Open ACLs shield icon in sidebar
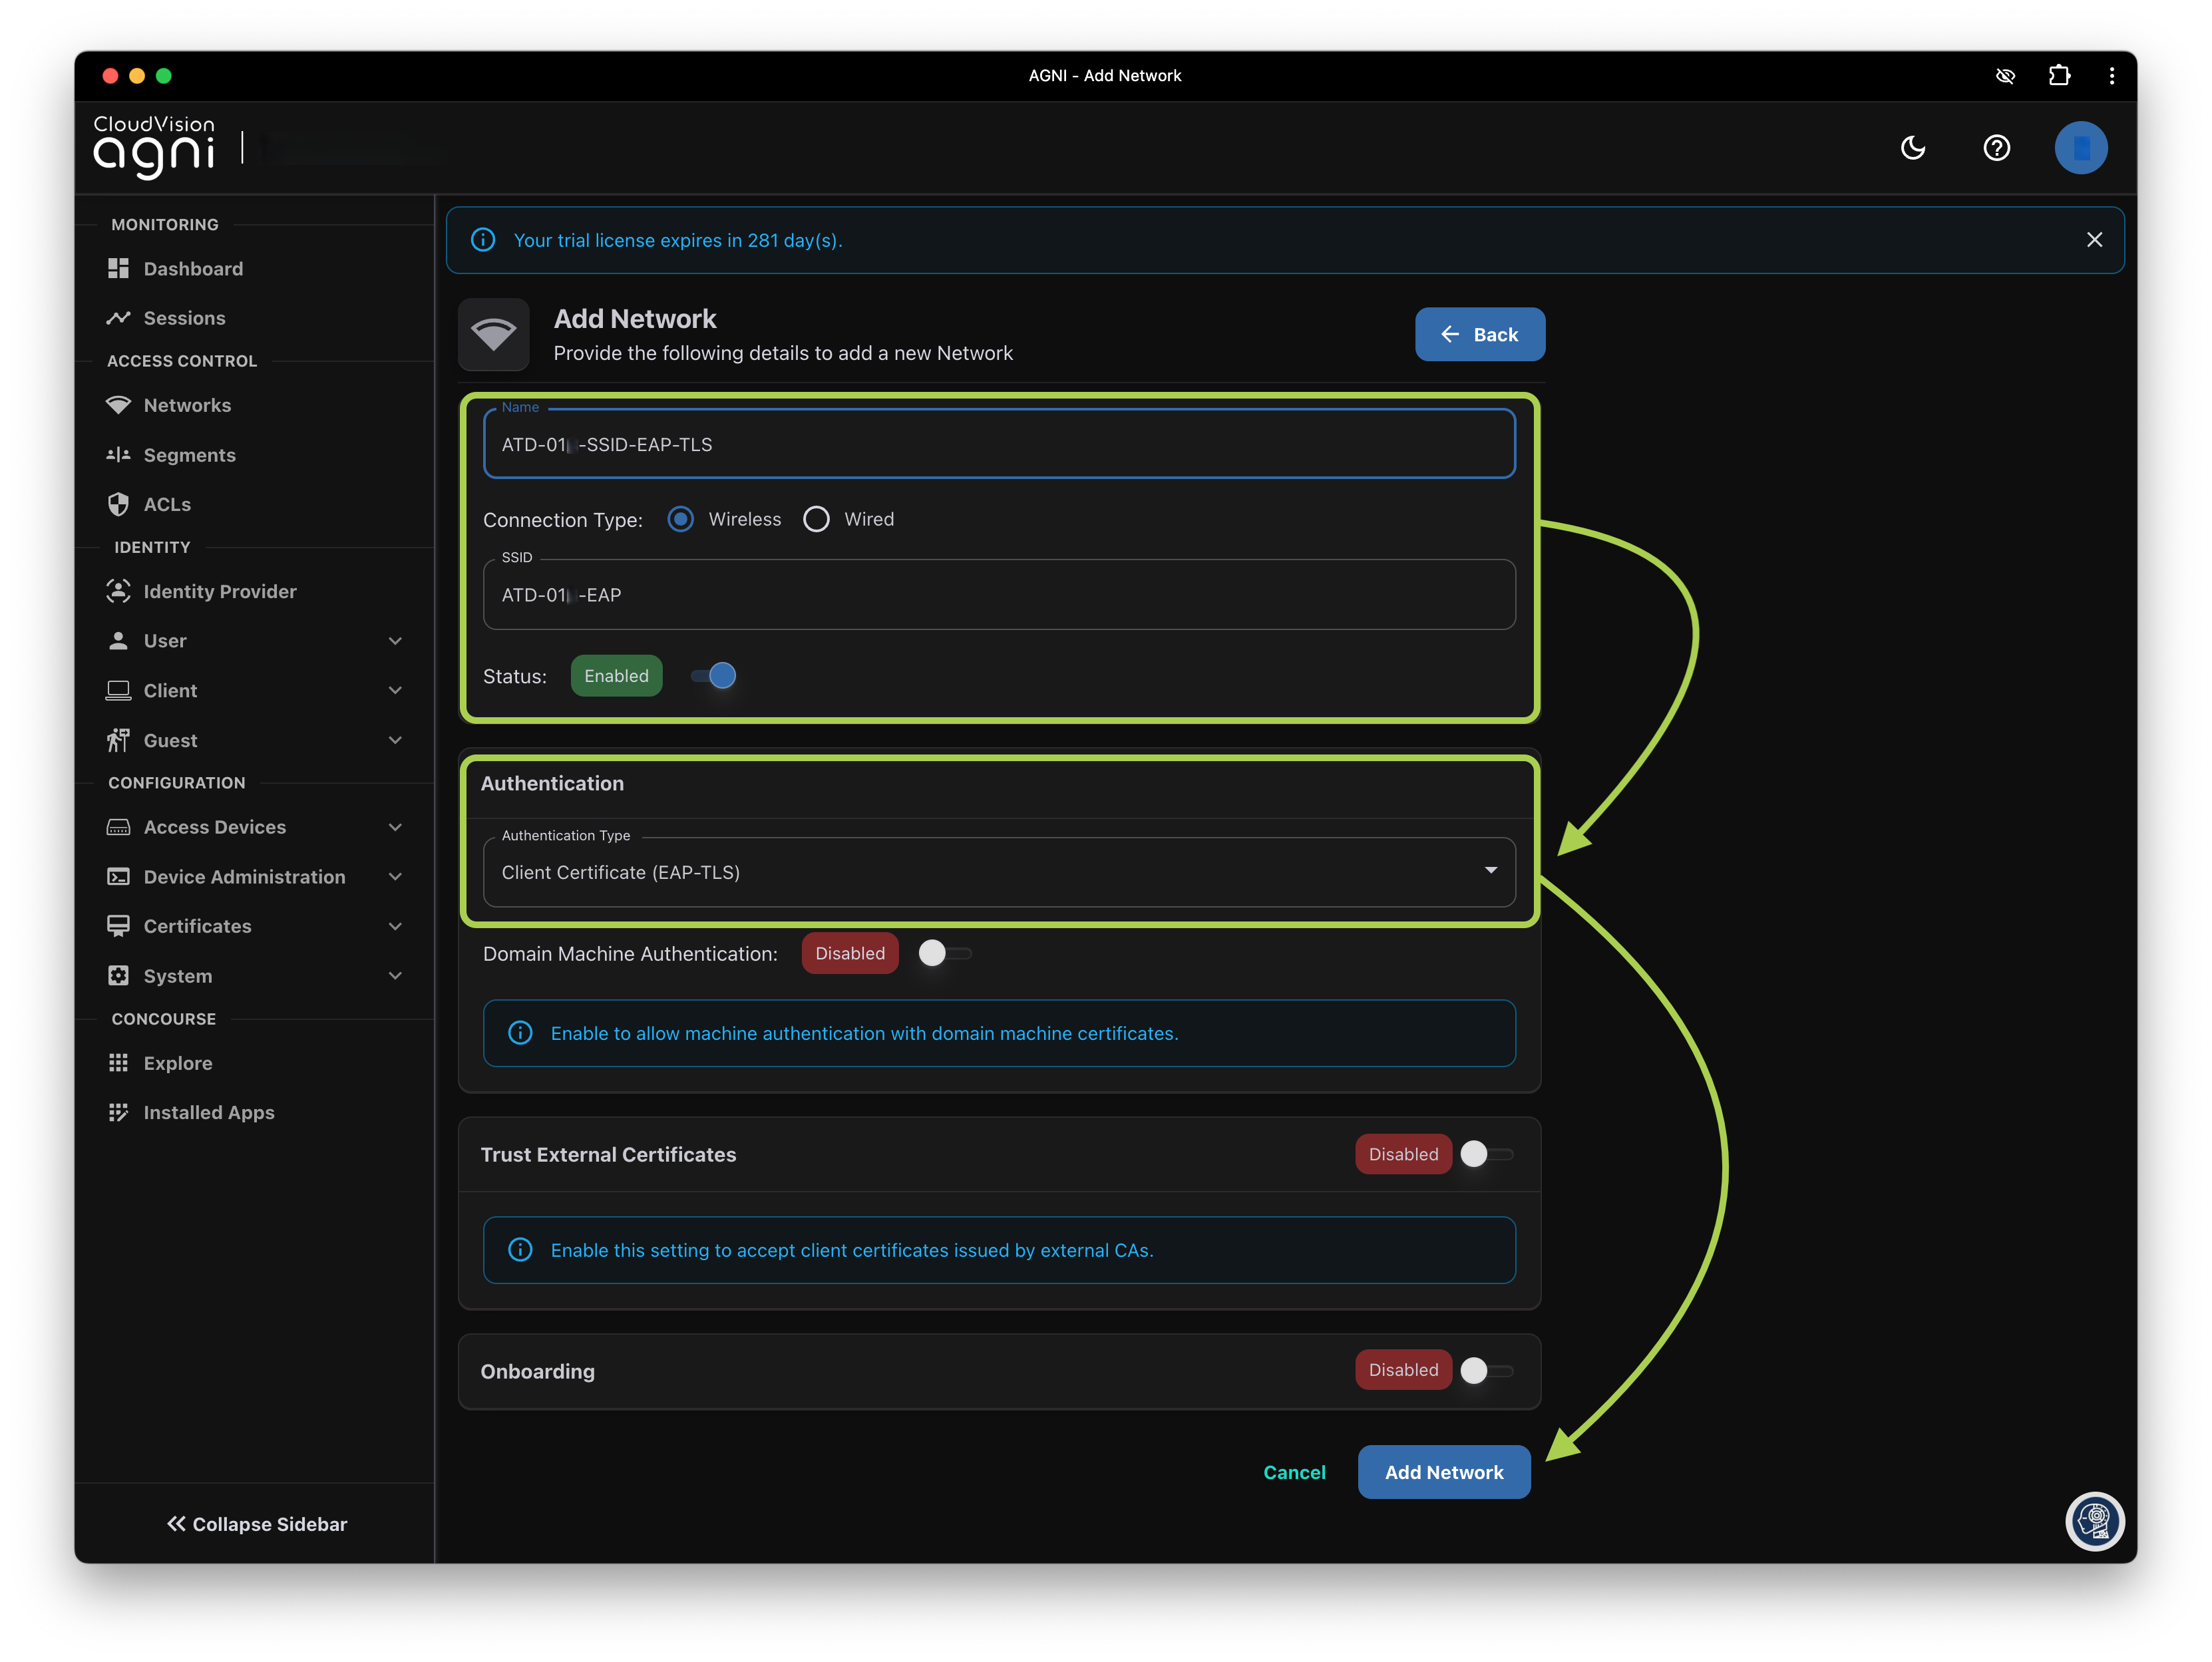The width and height of the screenshot is (2212, 1662). 118,504
